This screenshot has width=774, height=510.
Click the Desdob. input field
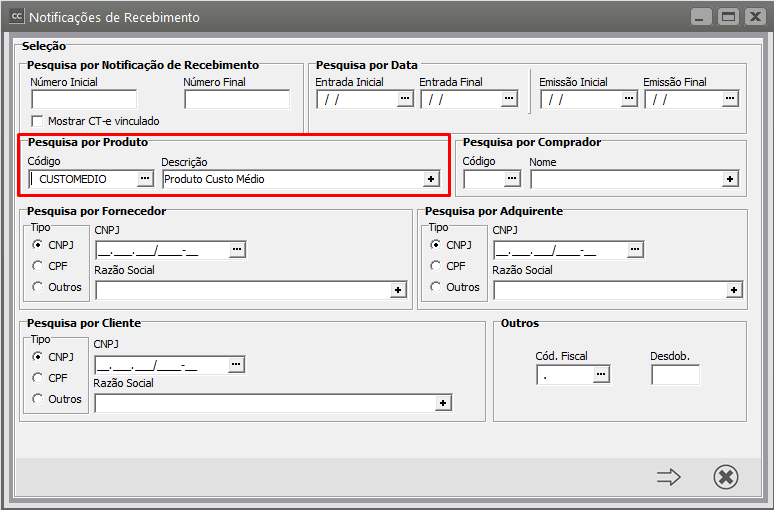tap(675, 375)
